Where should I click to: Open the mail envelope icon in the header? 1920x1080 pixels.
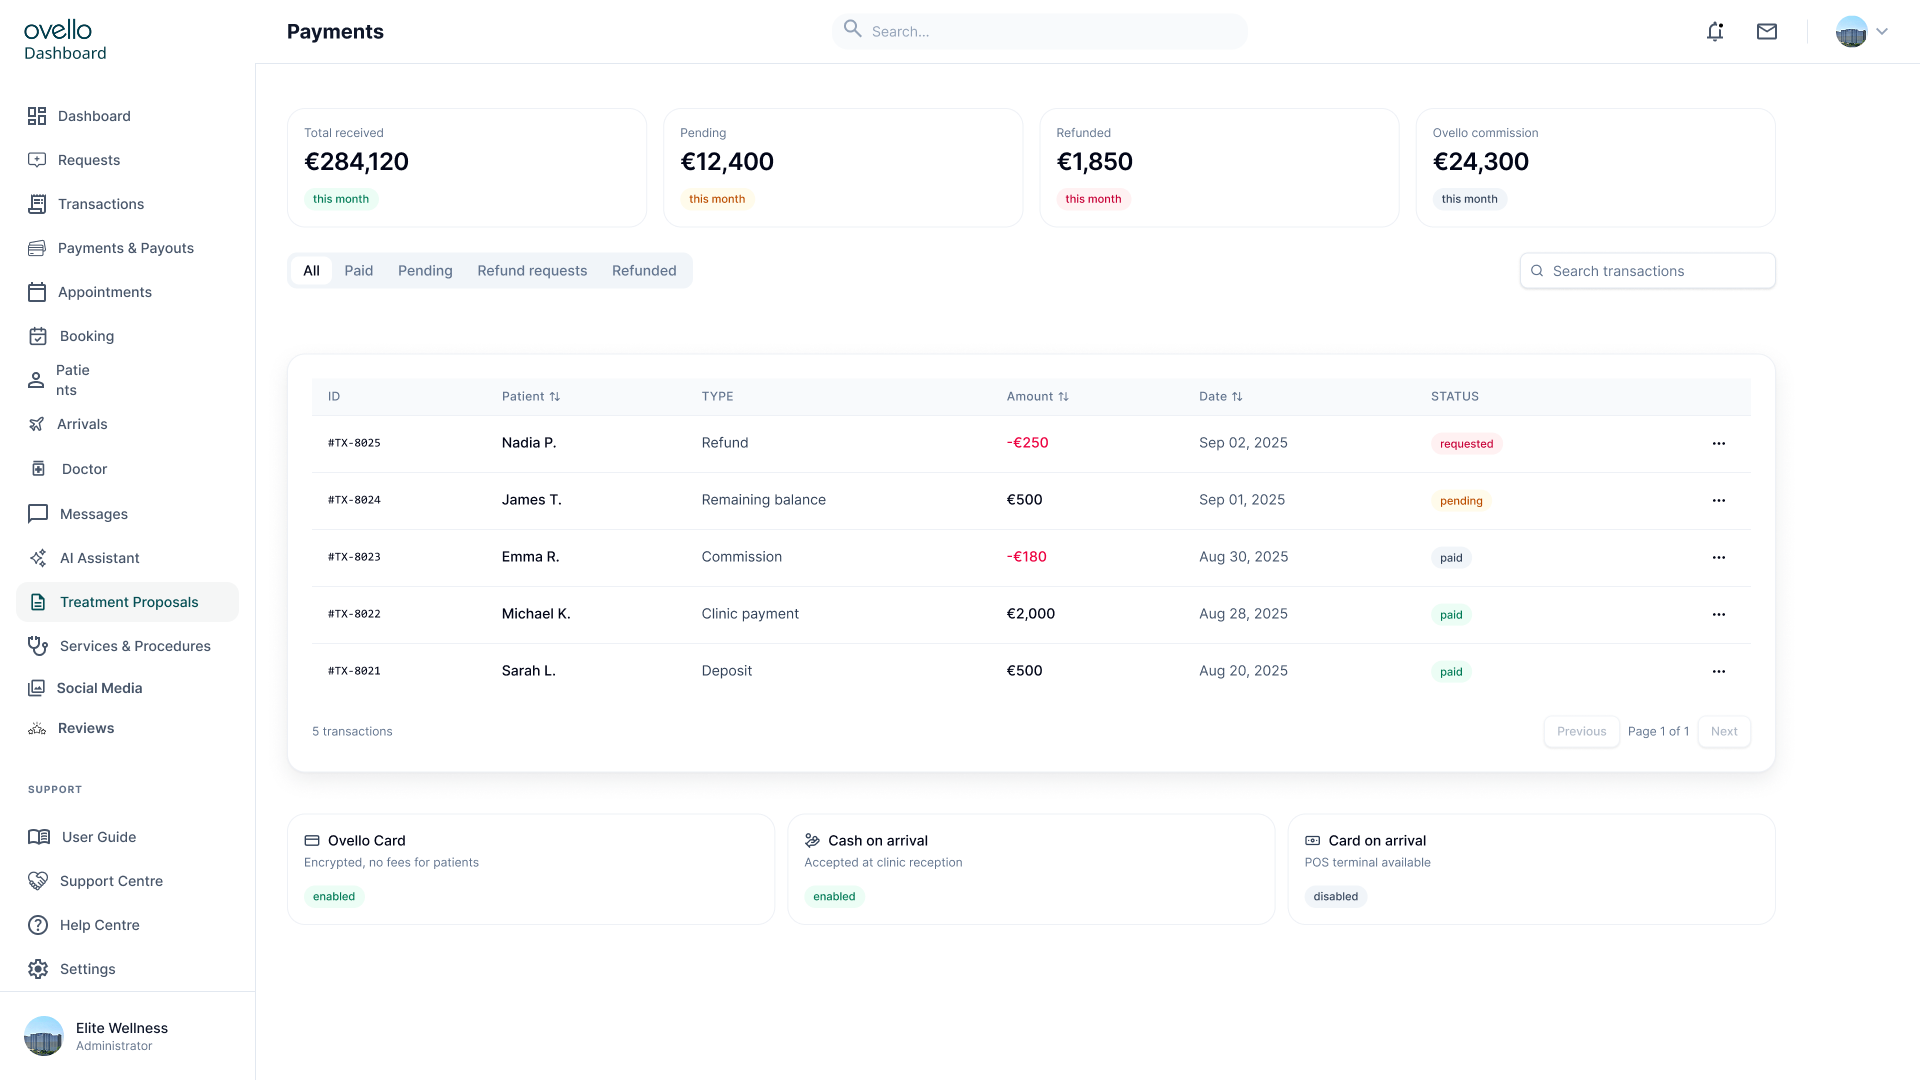1767,32
